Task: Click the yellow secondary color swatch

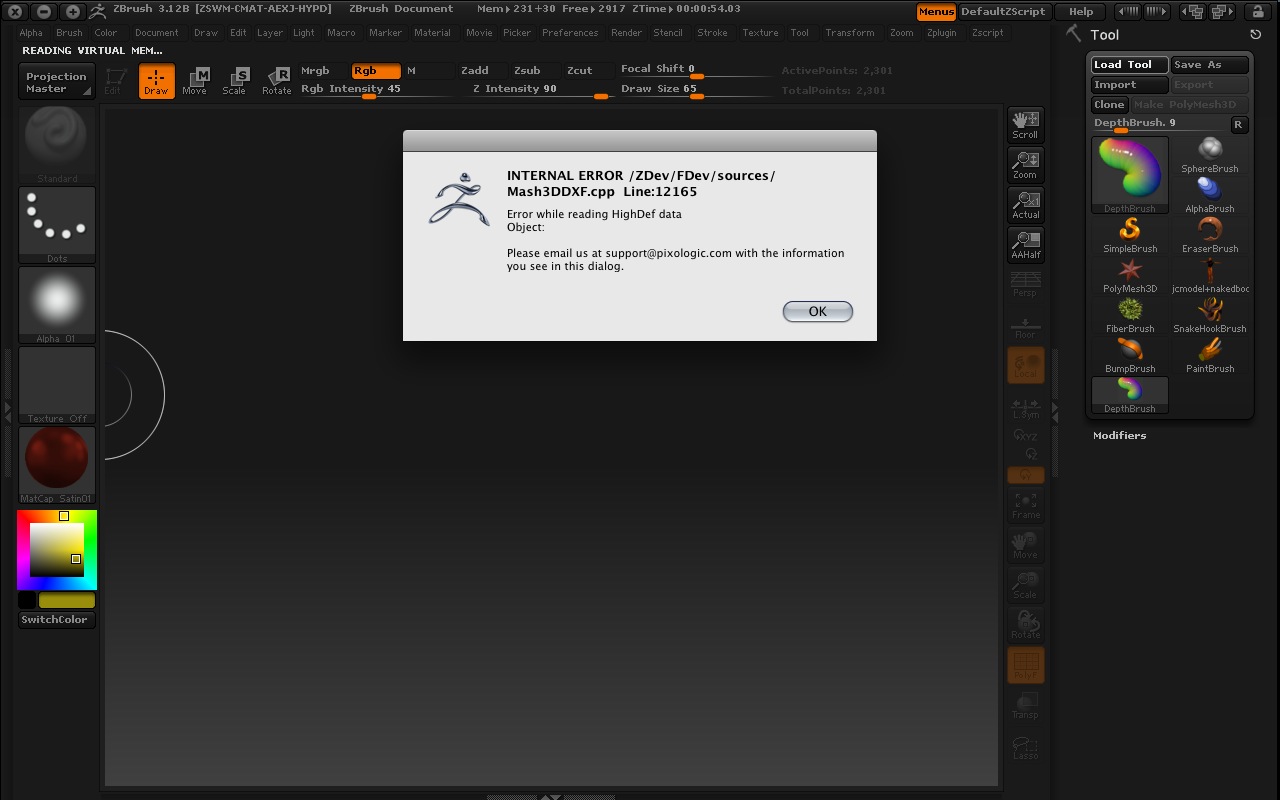Action: (67, 601)
